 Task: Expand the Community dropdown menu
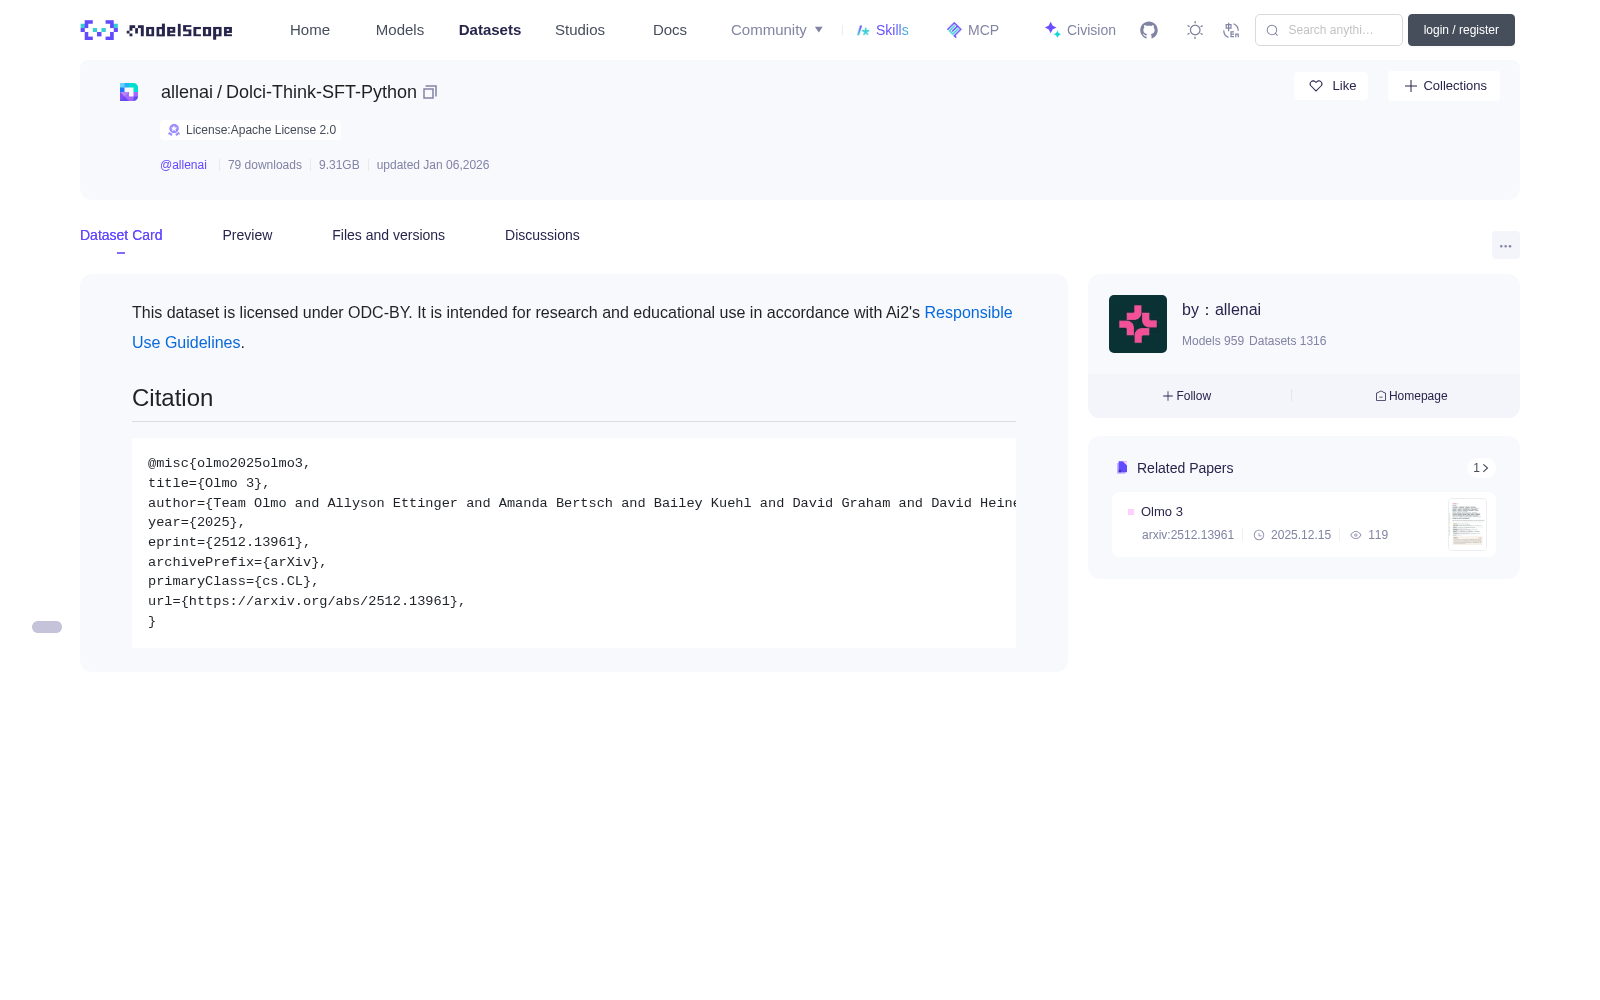[x=777, y=30]
